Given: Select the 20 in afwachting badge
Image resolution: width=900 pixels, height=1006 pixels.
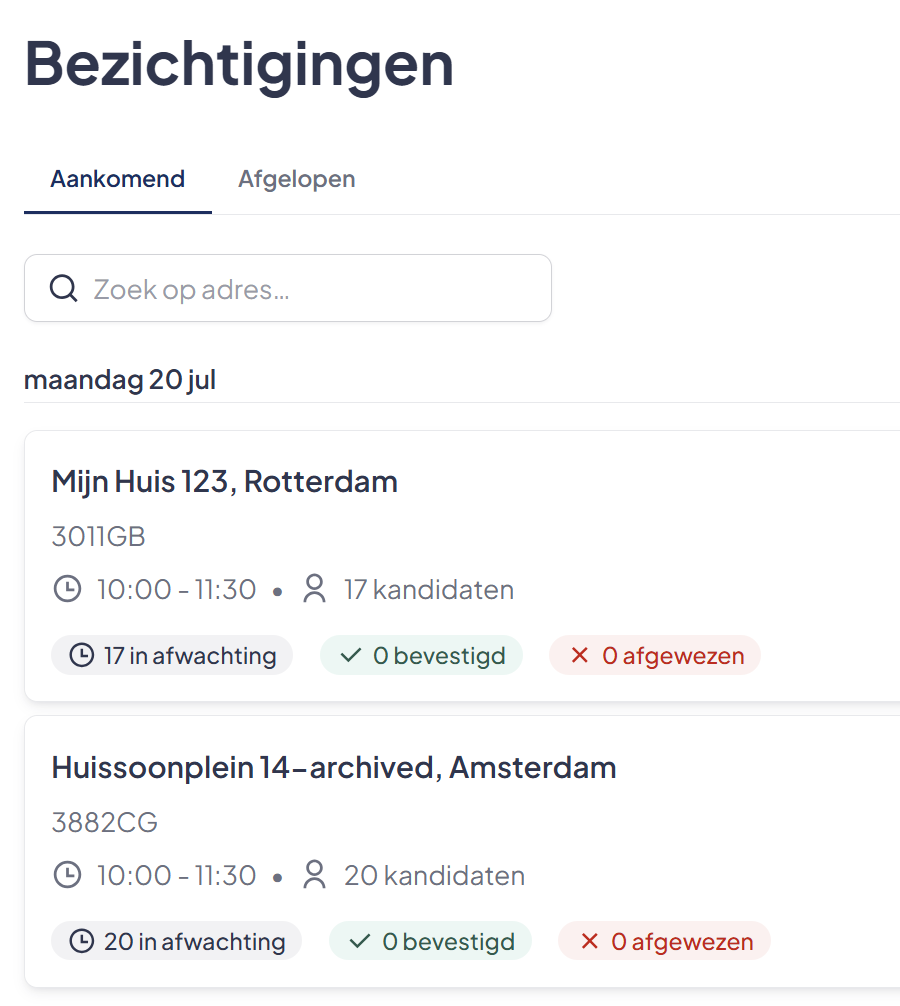Looking at the screenshot, I should (x=176, y=941).
